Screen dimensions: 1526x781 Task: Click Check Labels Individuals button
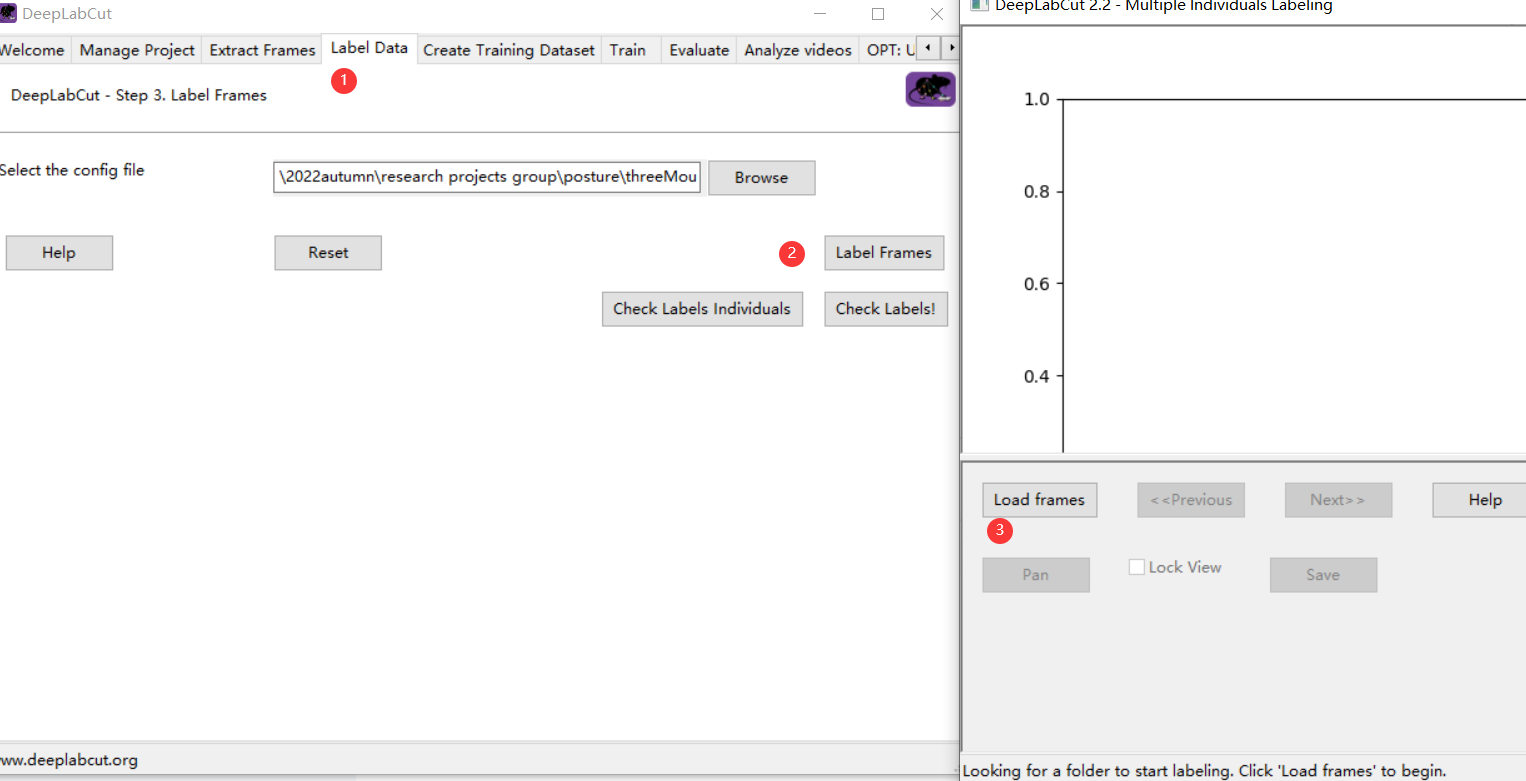tap(702, 309)
